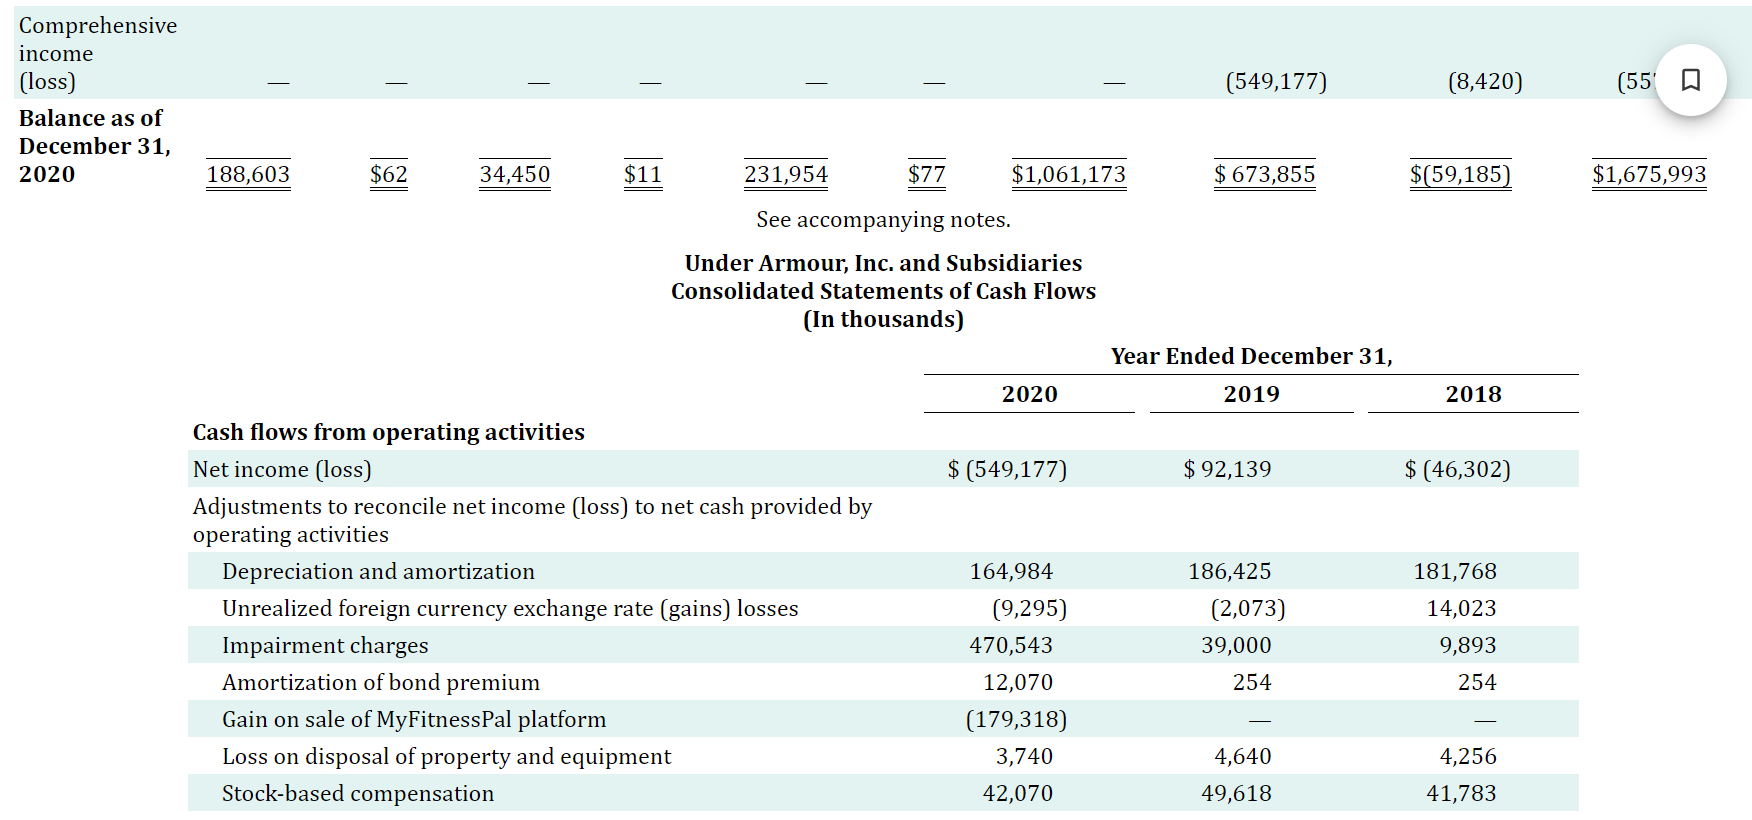Viewport: 1752px width, 820px height.
Task: Click 'Under Armour, Inc. and Subsidiaries' title
Action: click(x=883, y=263)
